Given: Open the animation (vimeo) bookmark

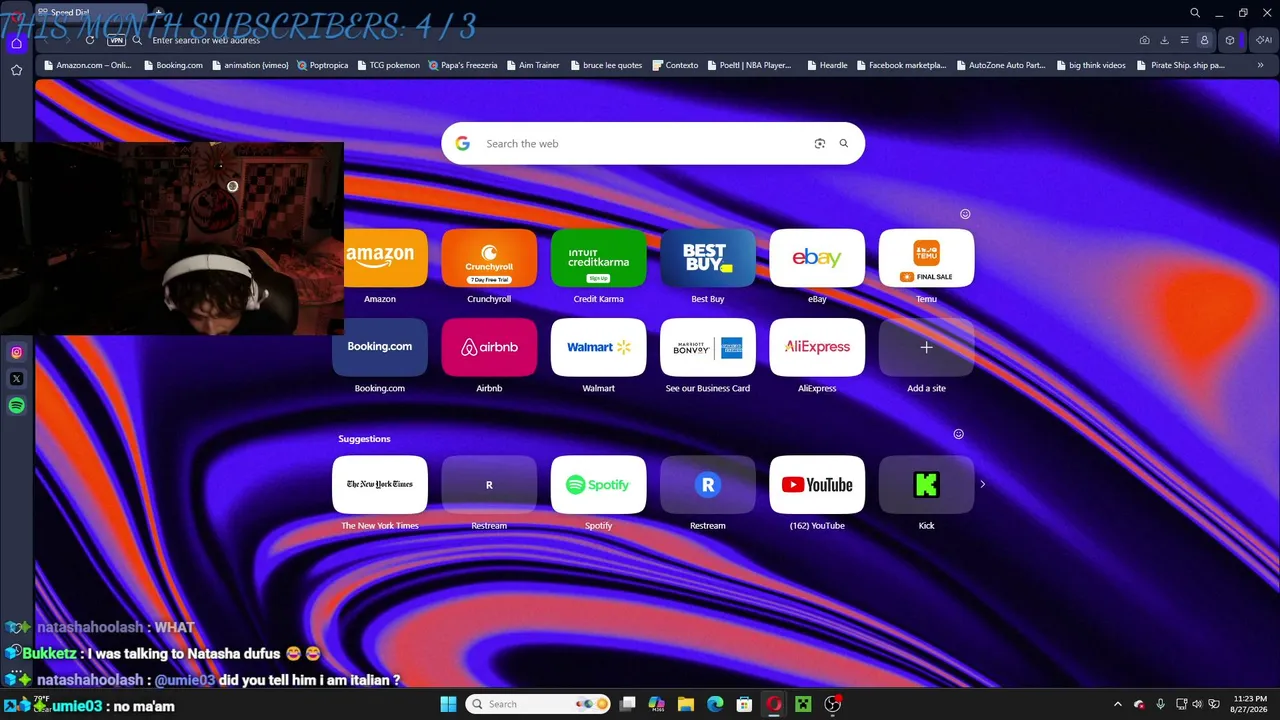Looking at the screenshot, I should pos(250,65).
